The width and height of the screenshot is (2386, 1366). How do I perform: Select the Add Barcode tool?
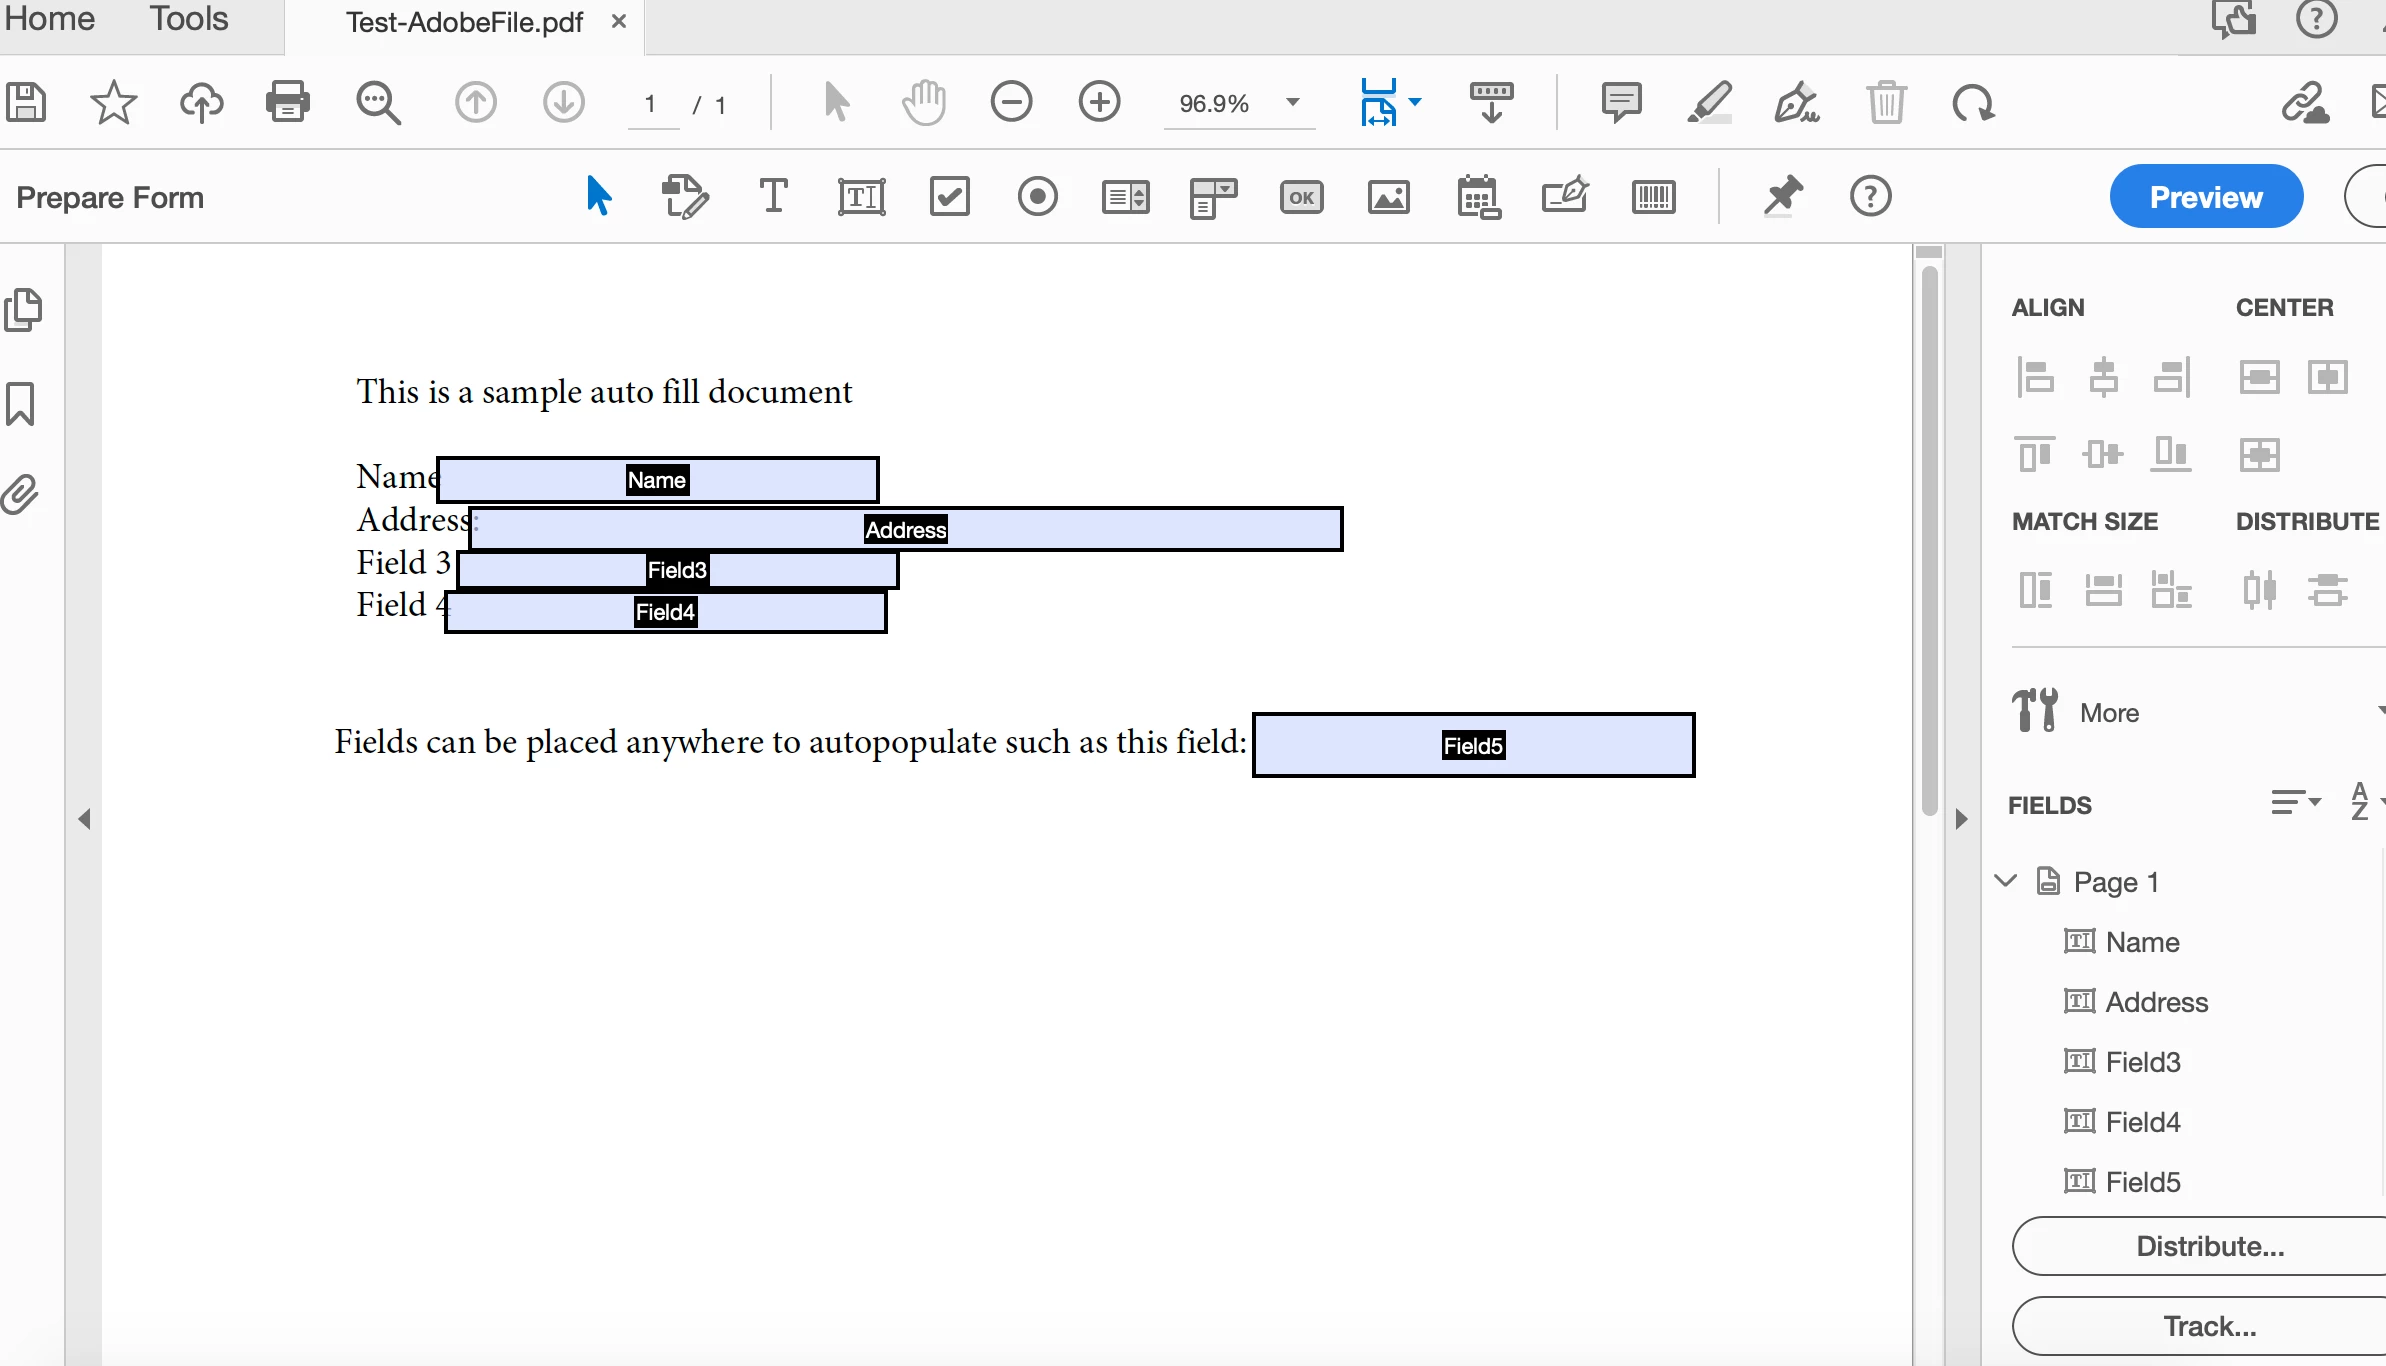1653,197
